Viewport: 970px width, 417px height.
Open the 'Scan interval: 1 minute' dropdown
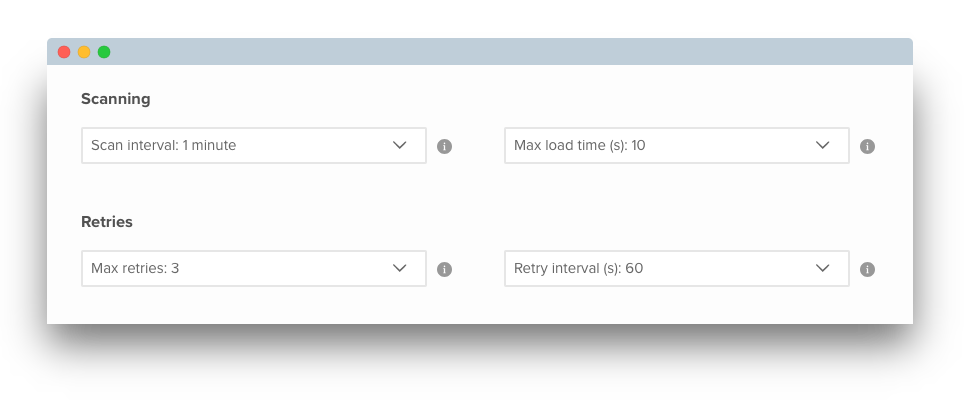click(254, 145)
